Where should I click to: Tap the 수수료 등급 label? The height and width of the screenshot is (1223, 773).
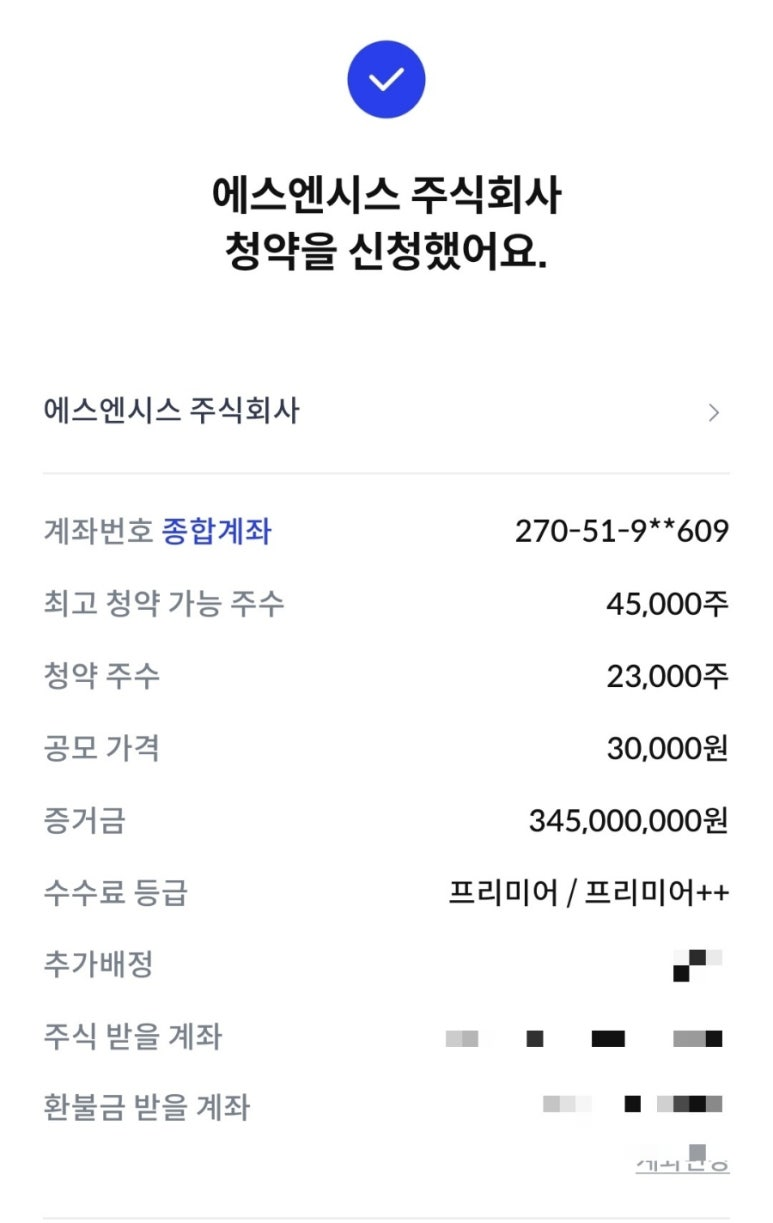[115, 893]
